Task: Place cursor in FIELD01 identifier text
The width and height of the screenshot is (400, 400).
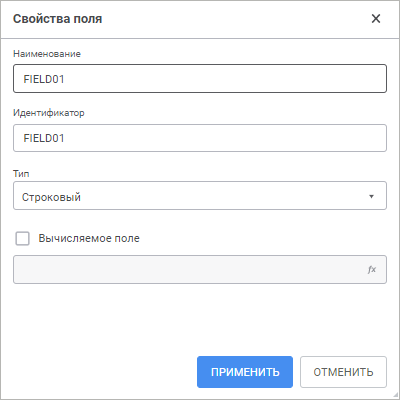Action: coord(44,138)
